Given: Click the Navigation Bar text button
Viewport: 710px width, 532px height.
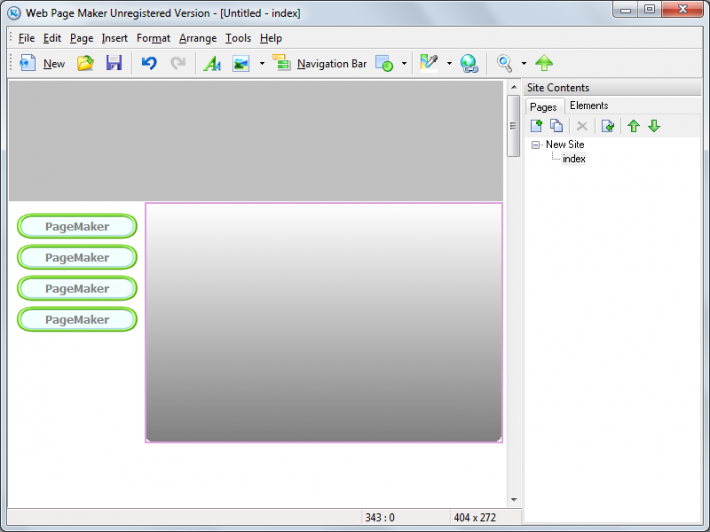Looking at the screenshot, I should [x=331, y=64].
